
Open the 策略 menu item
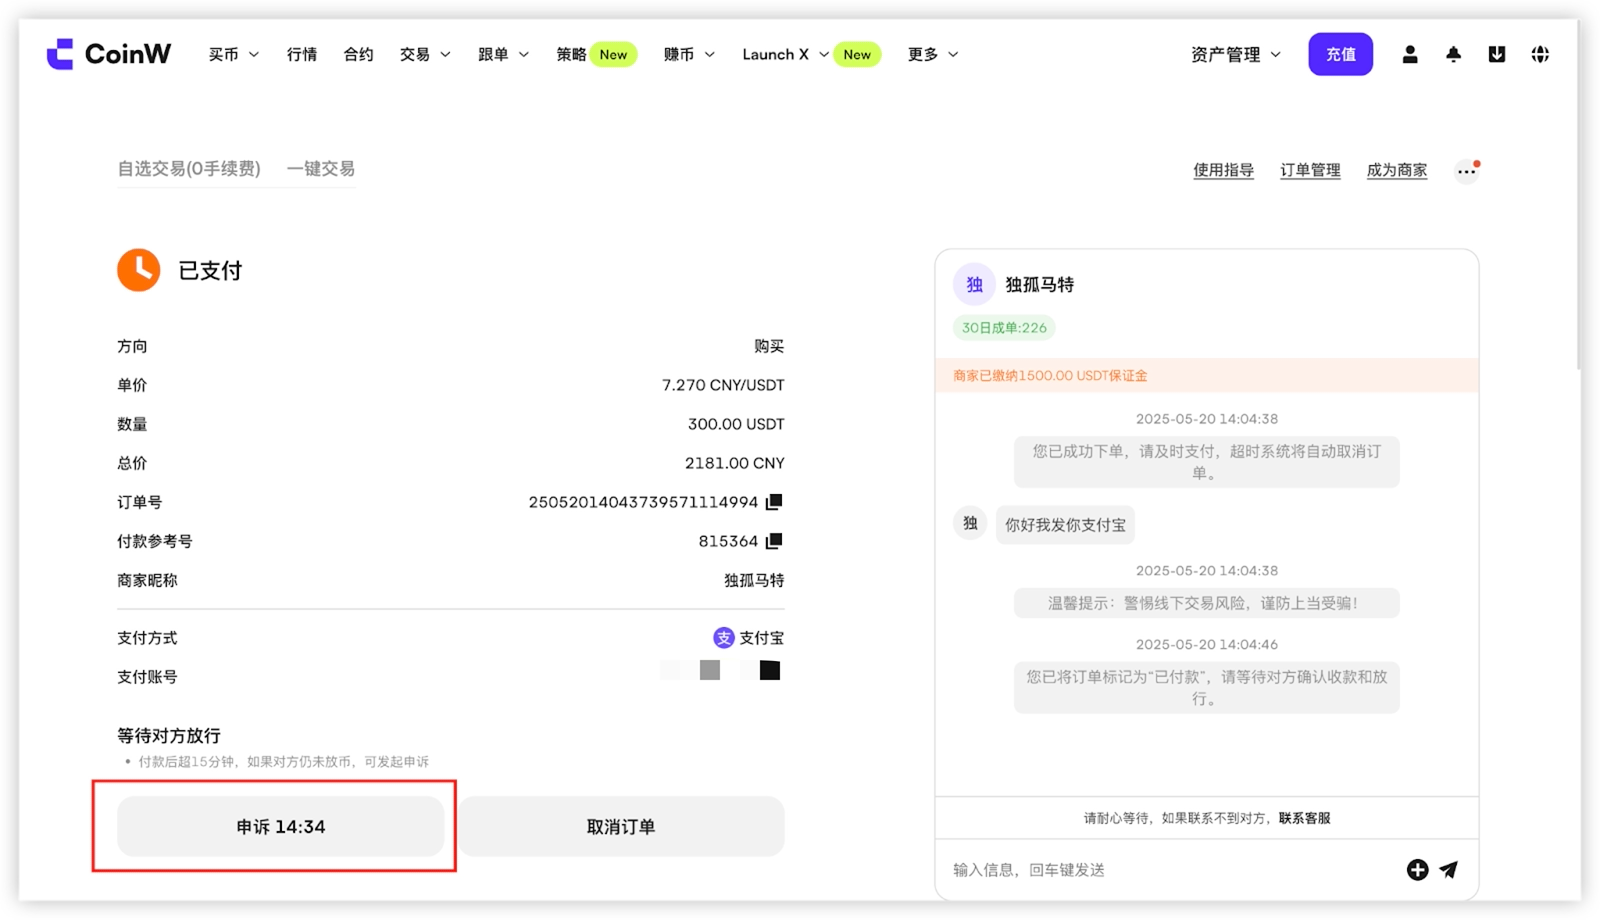tap(571, 54)
